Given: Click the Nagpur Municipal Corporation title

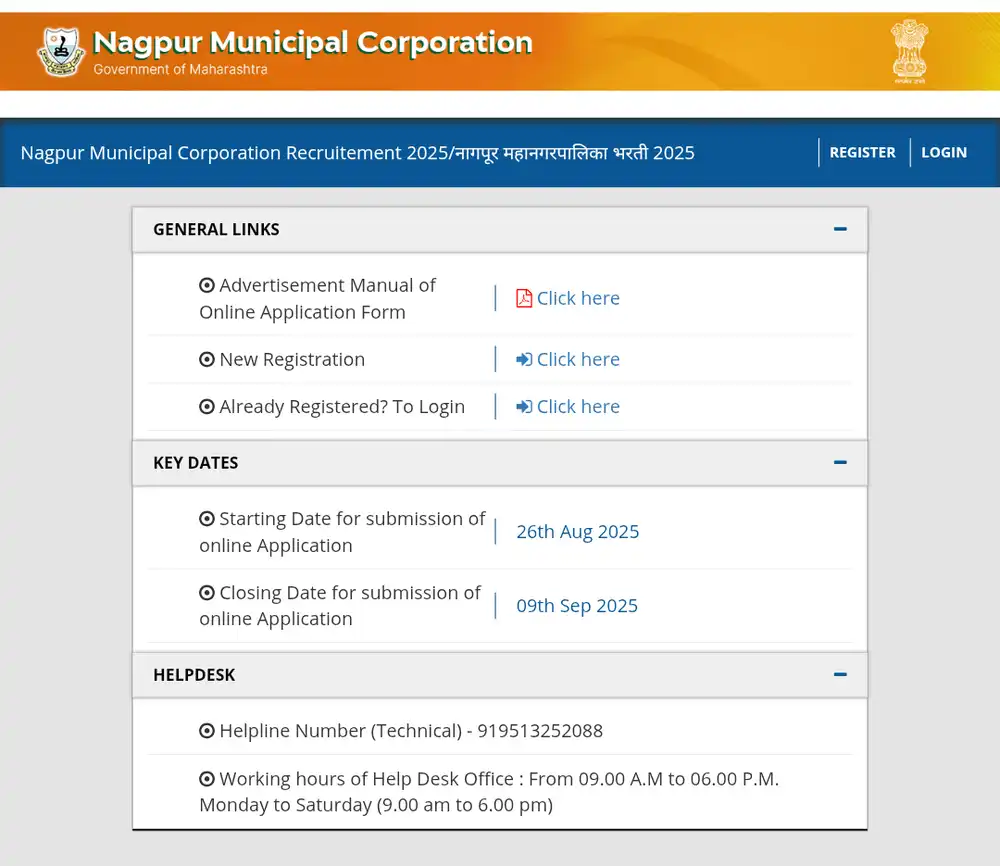Looking at the screenshot, I should pyautogui.click(x=312, y=43).
